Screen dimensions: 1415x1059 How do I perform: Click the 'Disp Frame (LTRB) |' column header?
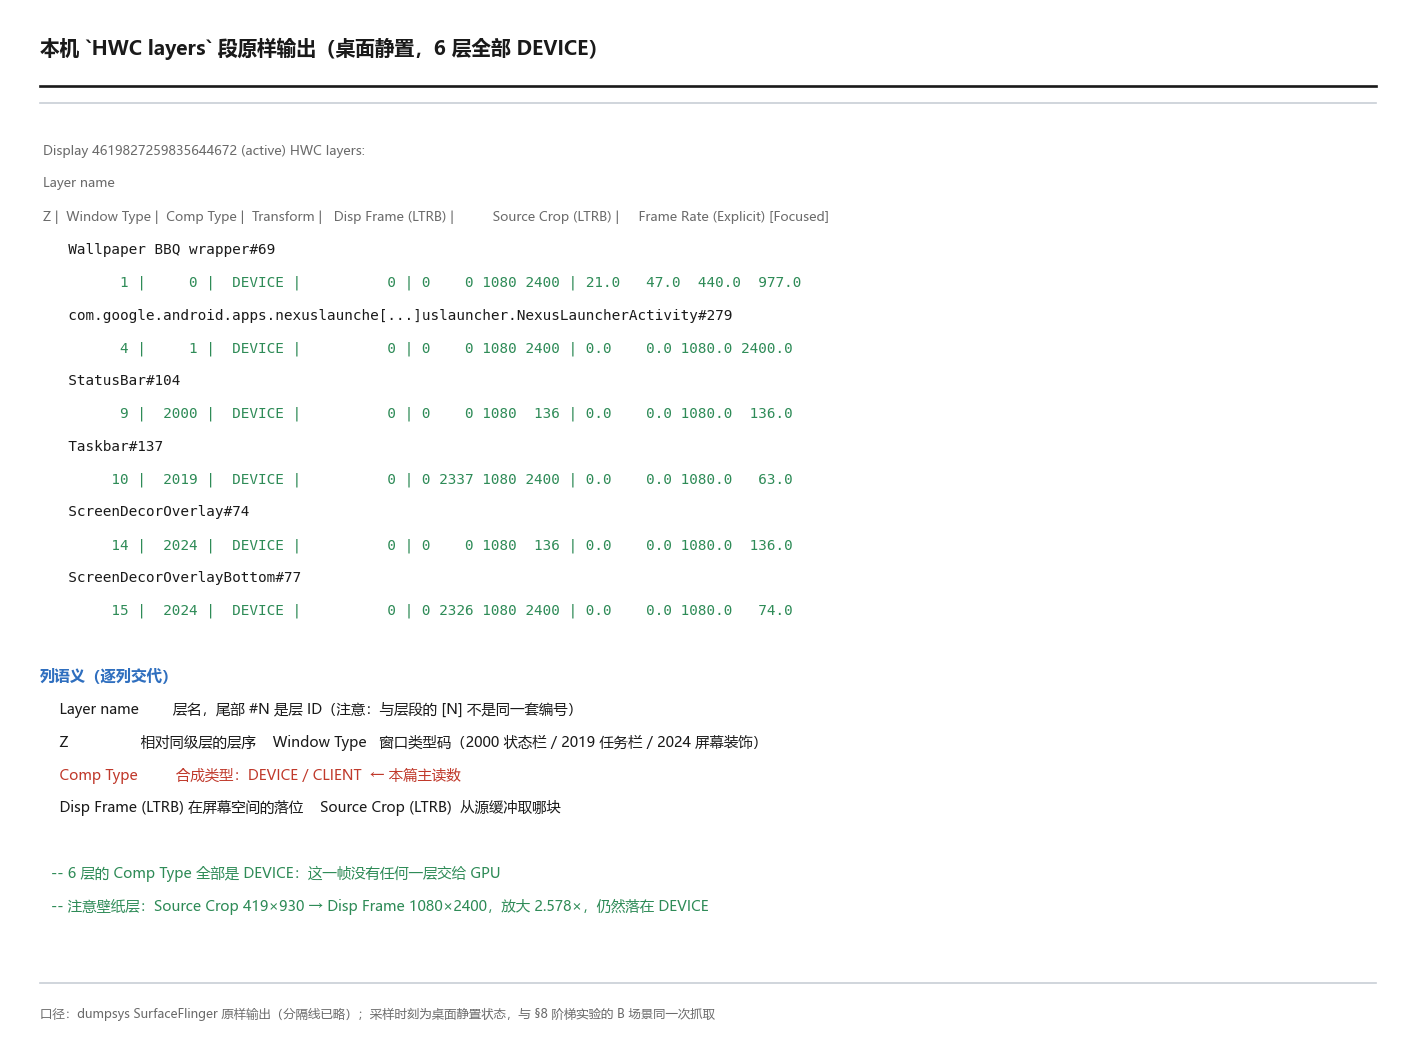click(394, 216)
